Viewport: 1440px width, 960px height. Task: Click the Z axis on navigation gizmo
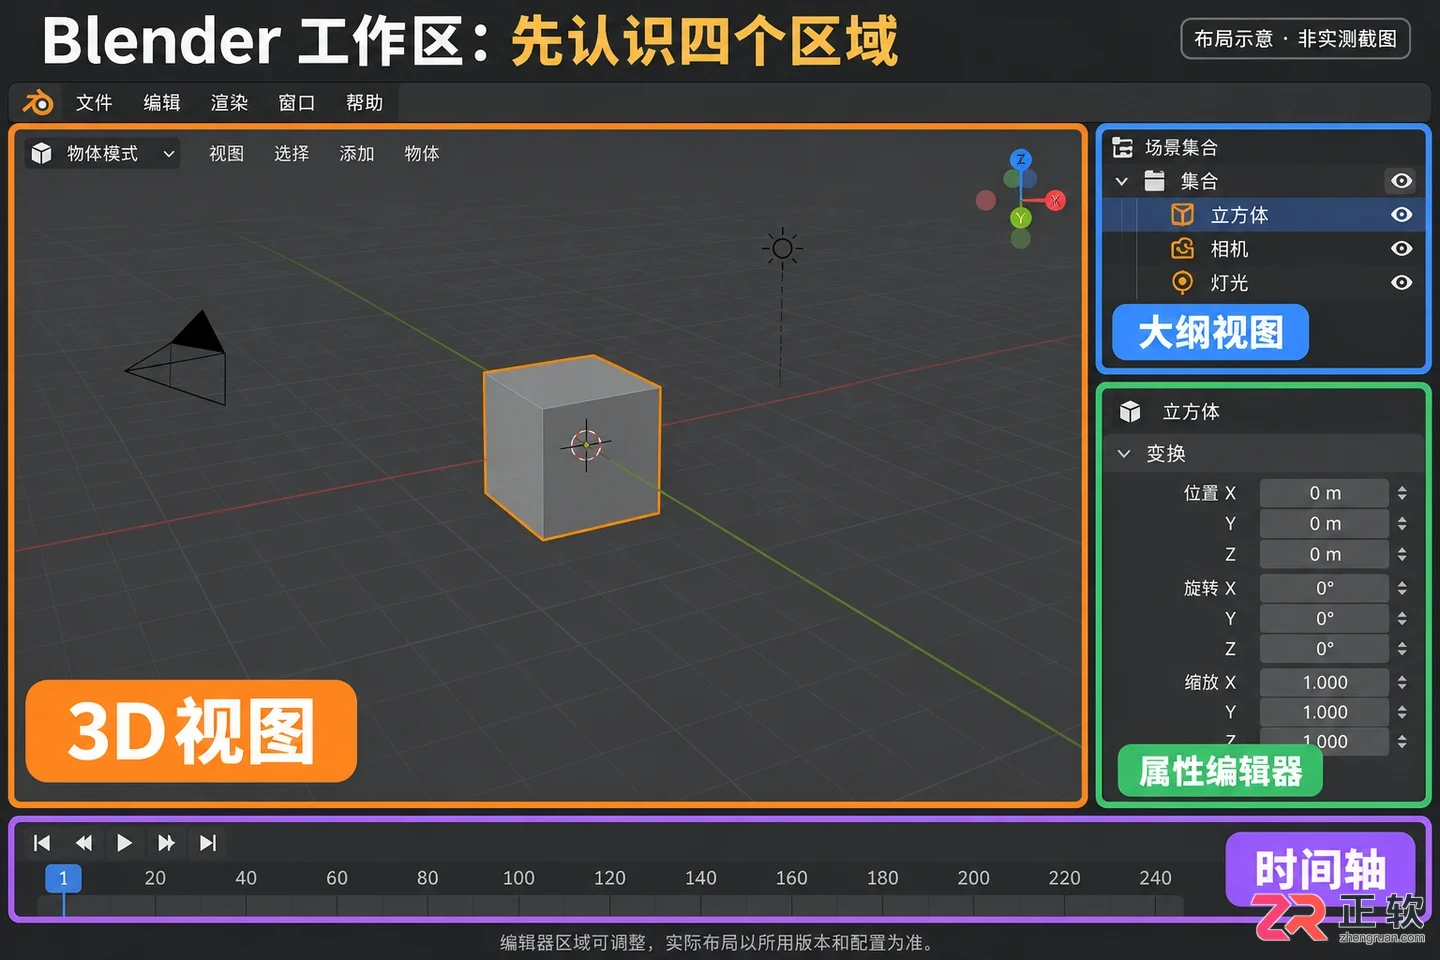coord(1020,160)
